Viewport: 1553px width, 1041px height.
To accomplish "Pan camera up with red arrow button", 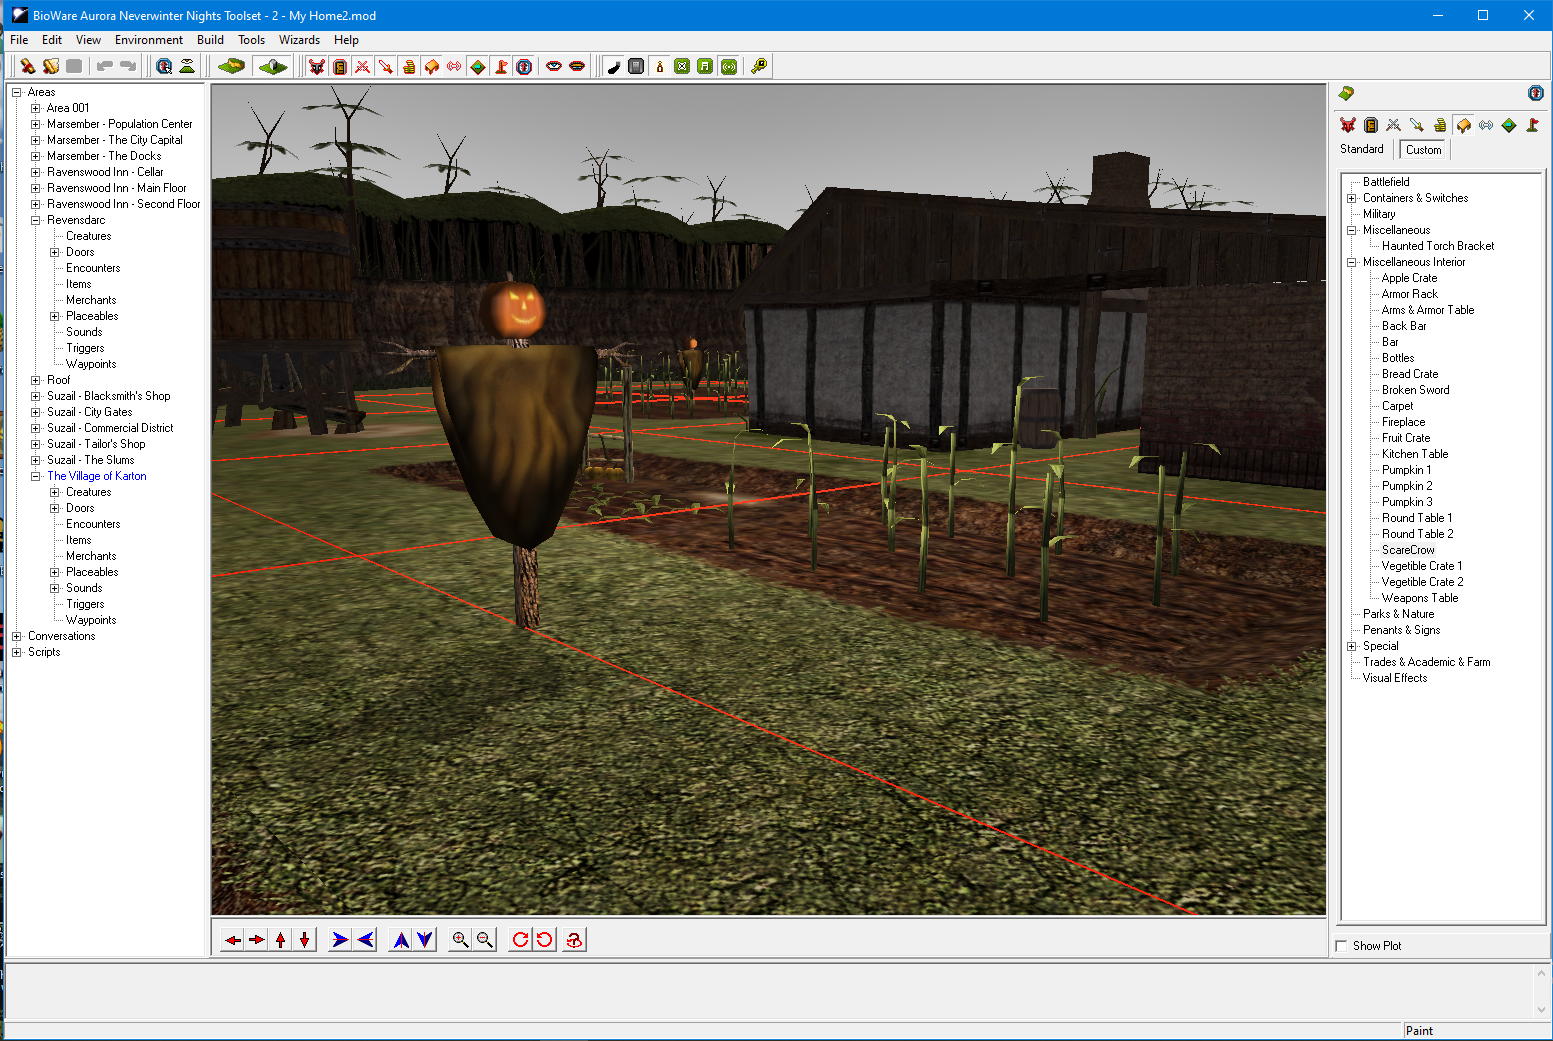I will 281,940.
